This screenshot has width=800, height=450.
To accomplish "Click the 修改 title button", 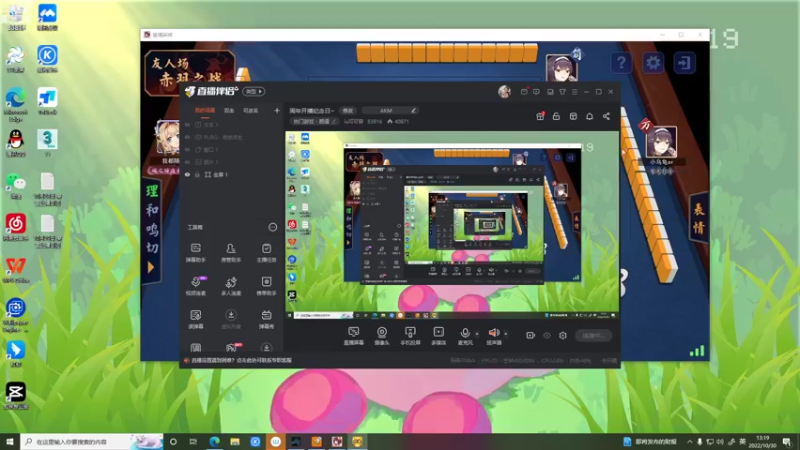I will point(348,111).
